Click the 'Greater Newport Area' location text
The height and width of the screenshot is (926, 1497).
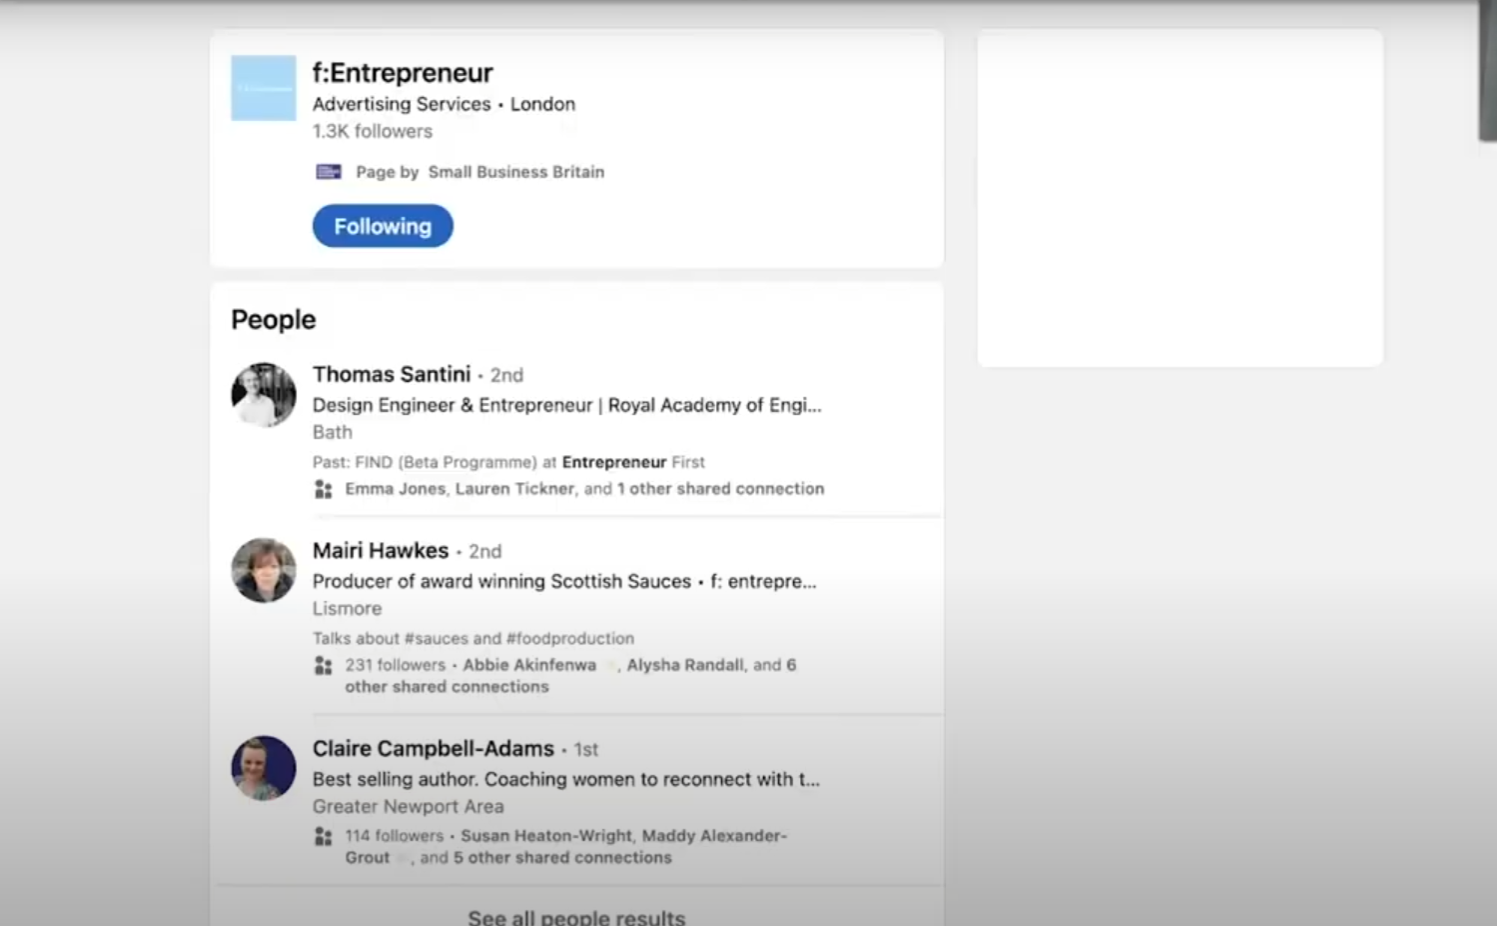click(408, 806)
